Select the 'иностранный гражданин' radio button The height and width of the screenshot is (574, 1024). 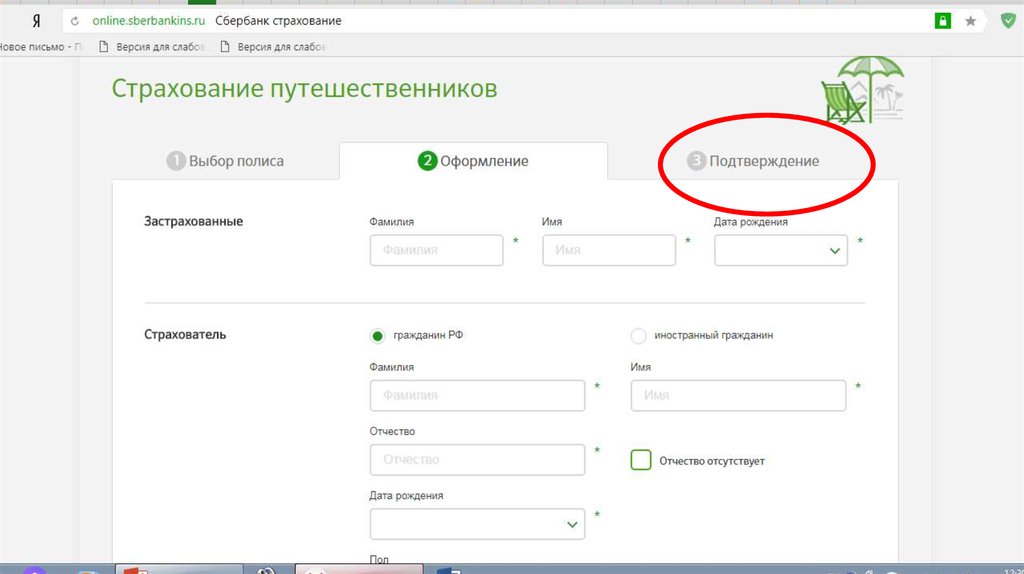pos(639,336)
